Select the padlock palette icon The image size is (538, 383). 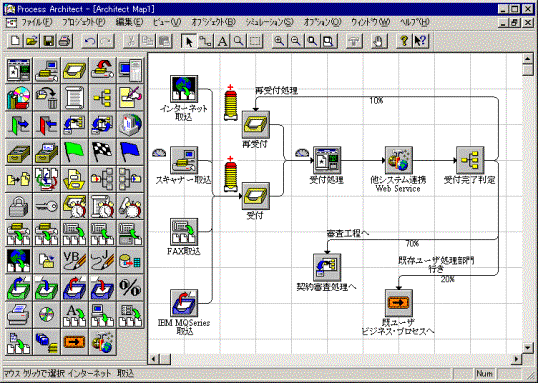pos(19,206)
